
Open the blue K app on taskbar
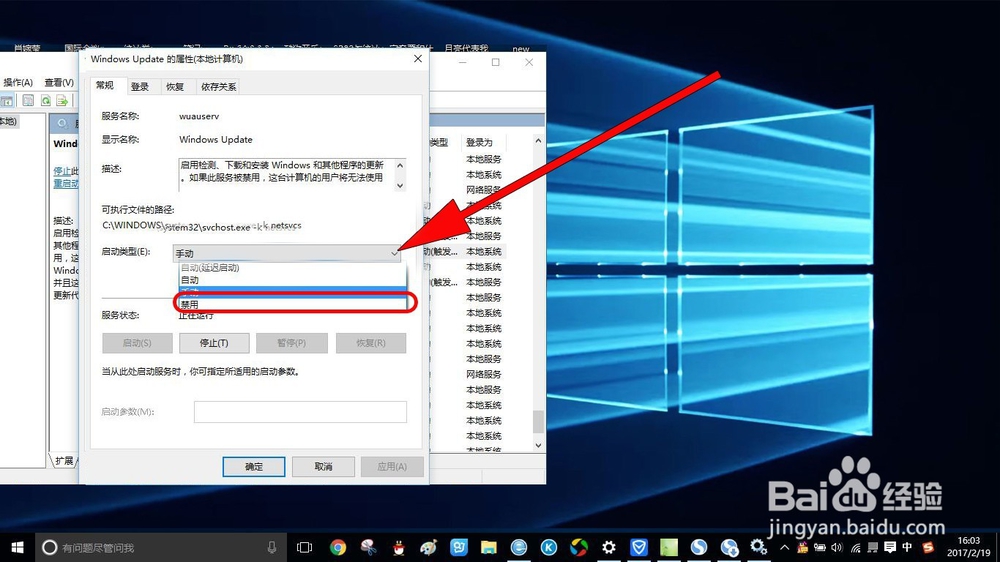point(548,547)
